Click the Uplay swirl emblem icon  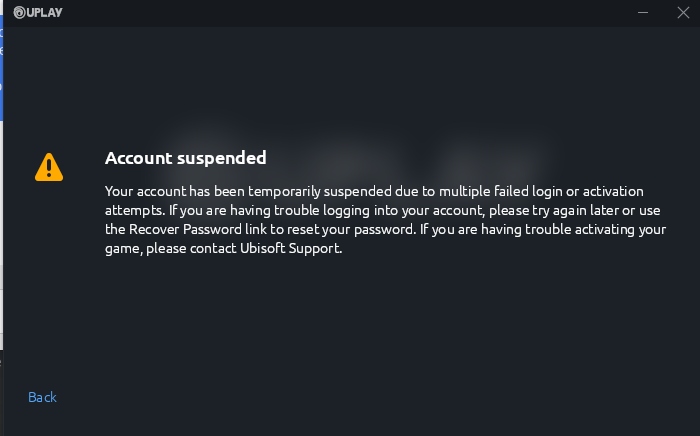(x=19, y=12)
